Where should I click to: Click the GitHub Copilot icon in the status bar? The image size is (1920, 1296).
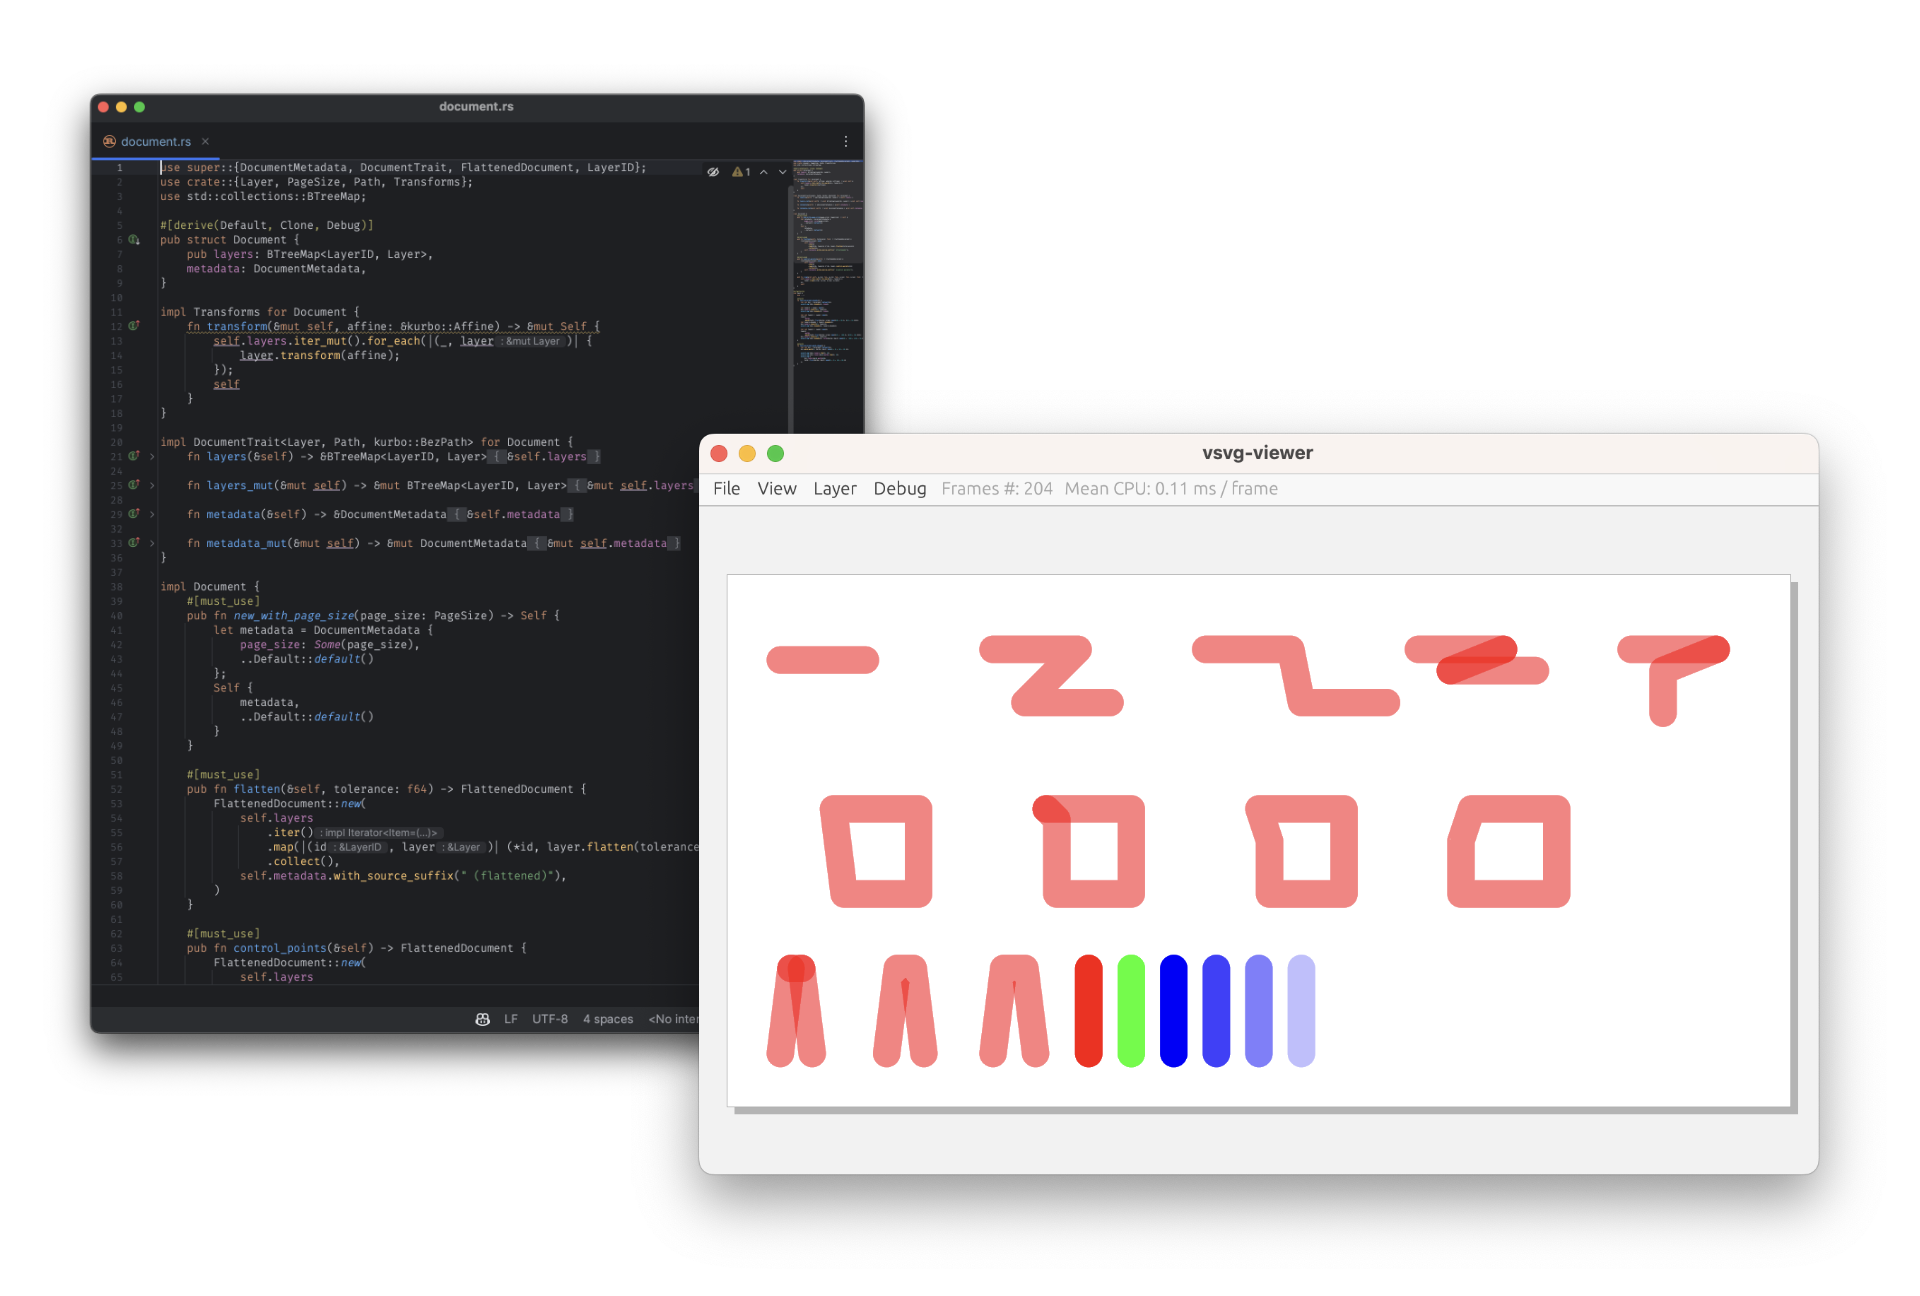pyautogui.click(x=483, y=1019)
